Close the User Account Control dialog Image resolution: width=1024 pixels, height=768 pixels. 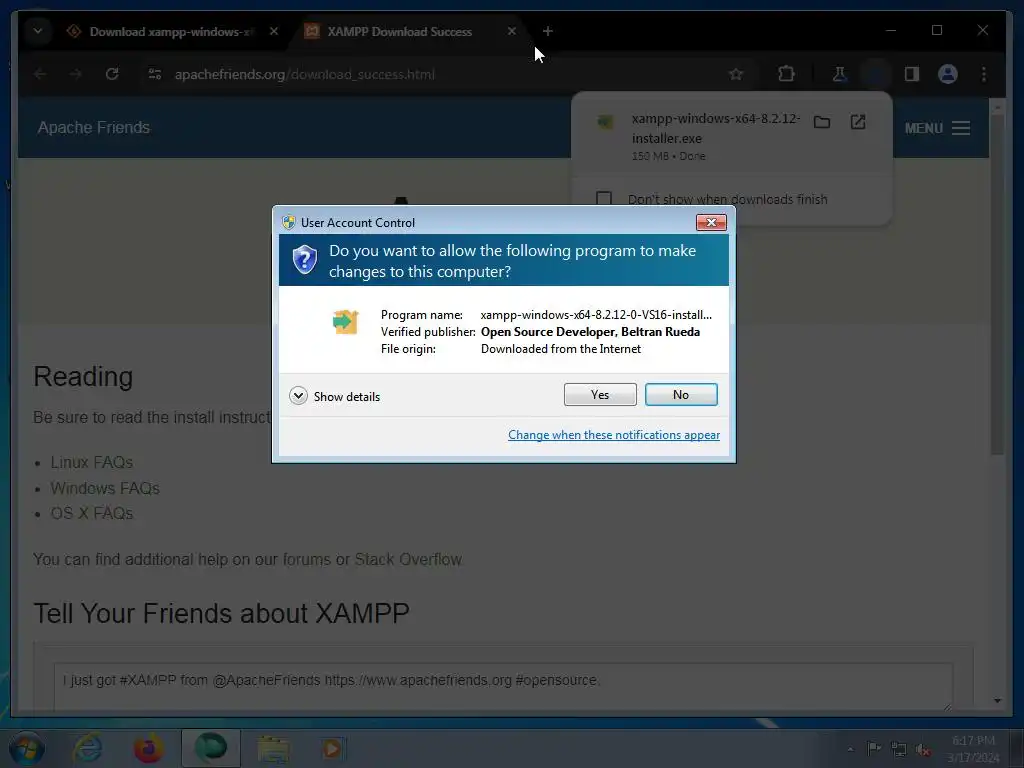pos(711,223)
